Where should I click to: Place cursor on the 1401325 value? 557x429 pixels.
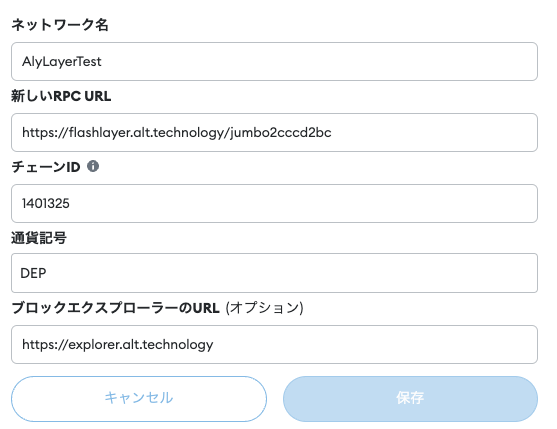[46, 203]
